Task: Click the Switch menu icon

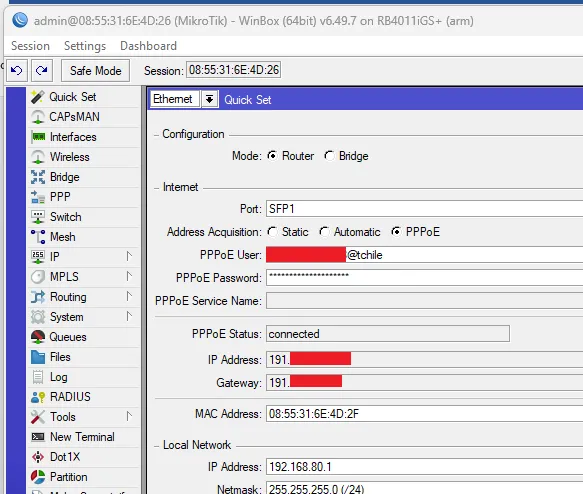Action: pyautogui.click(x=38, y=217)
